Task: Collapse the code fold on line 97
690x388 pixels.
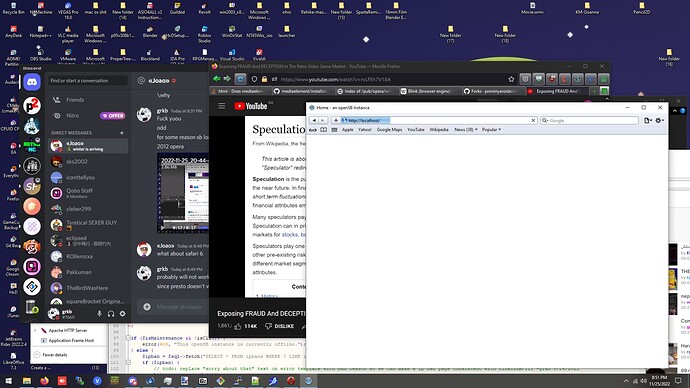Action: [x=128, y=338]
